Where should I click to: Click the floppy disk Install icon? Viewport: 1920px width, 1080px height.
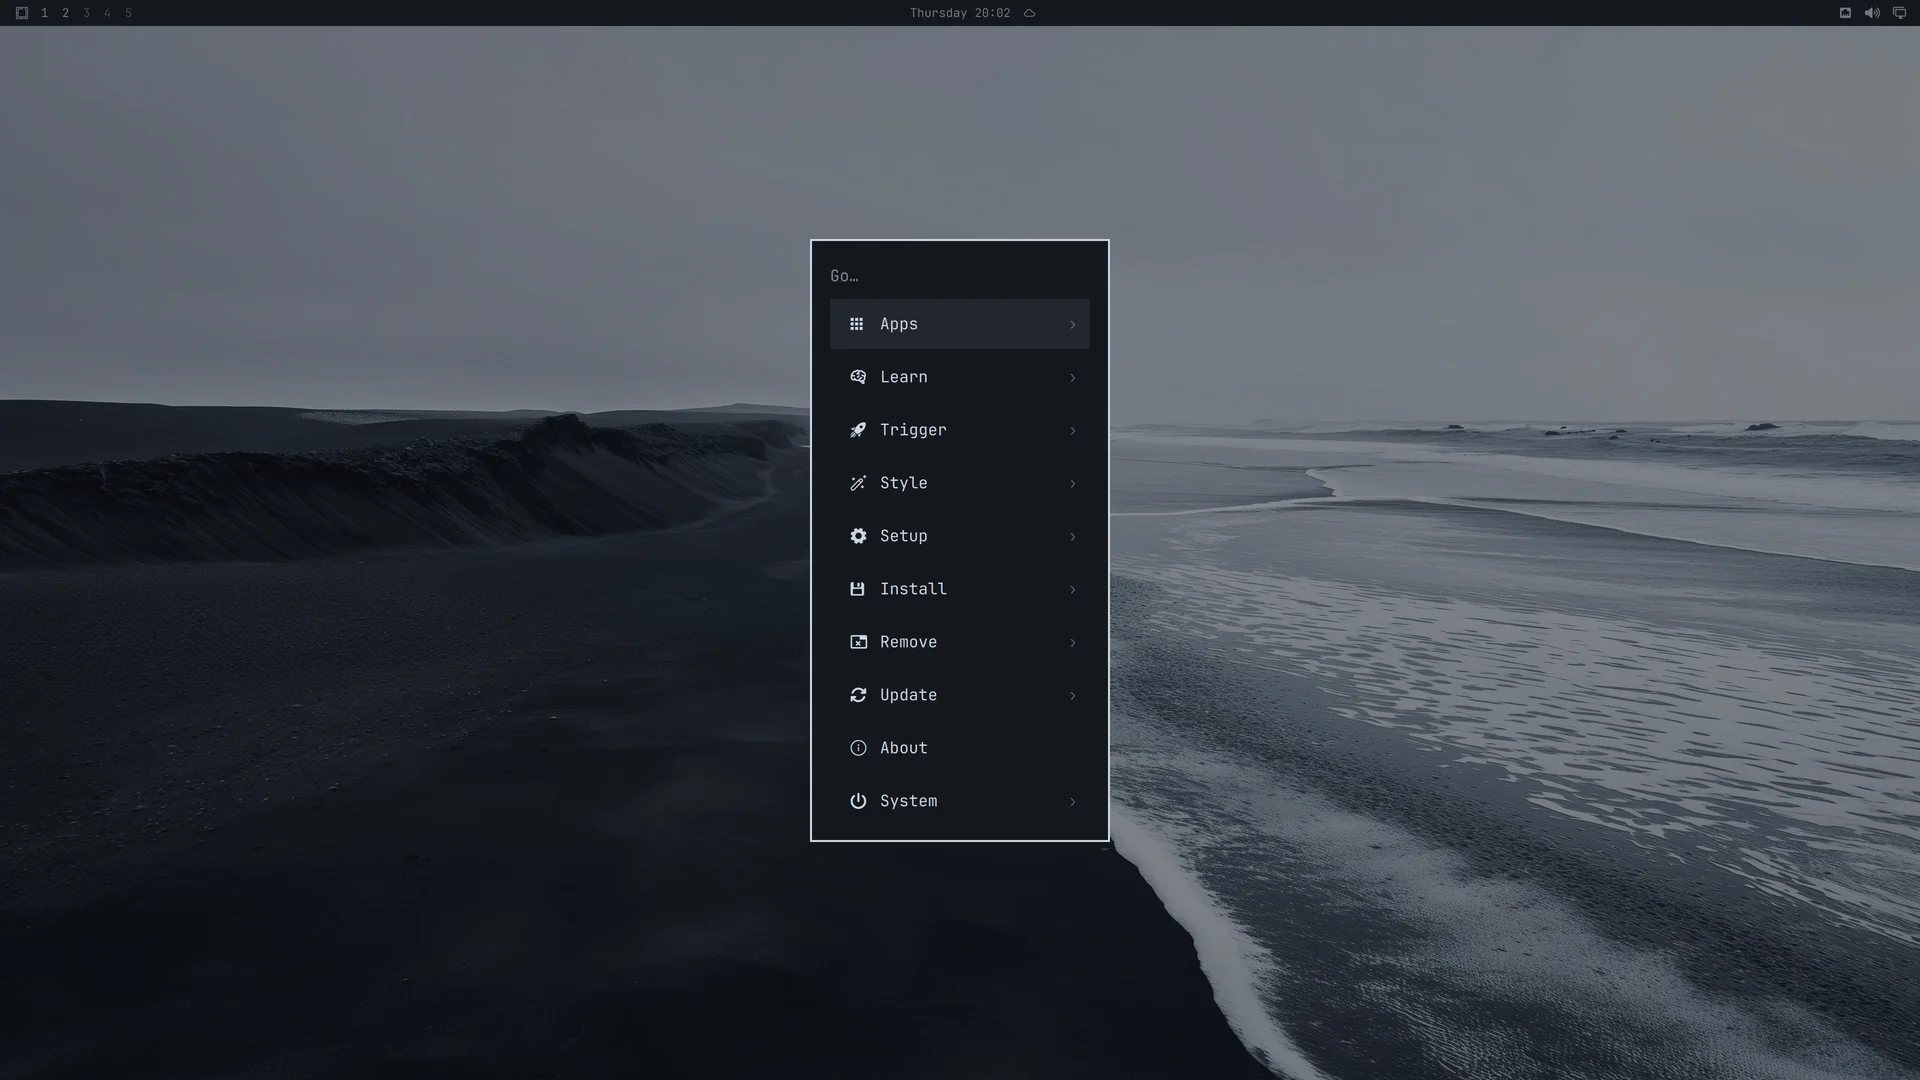click(x=857, y=589)
